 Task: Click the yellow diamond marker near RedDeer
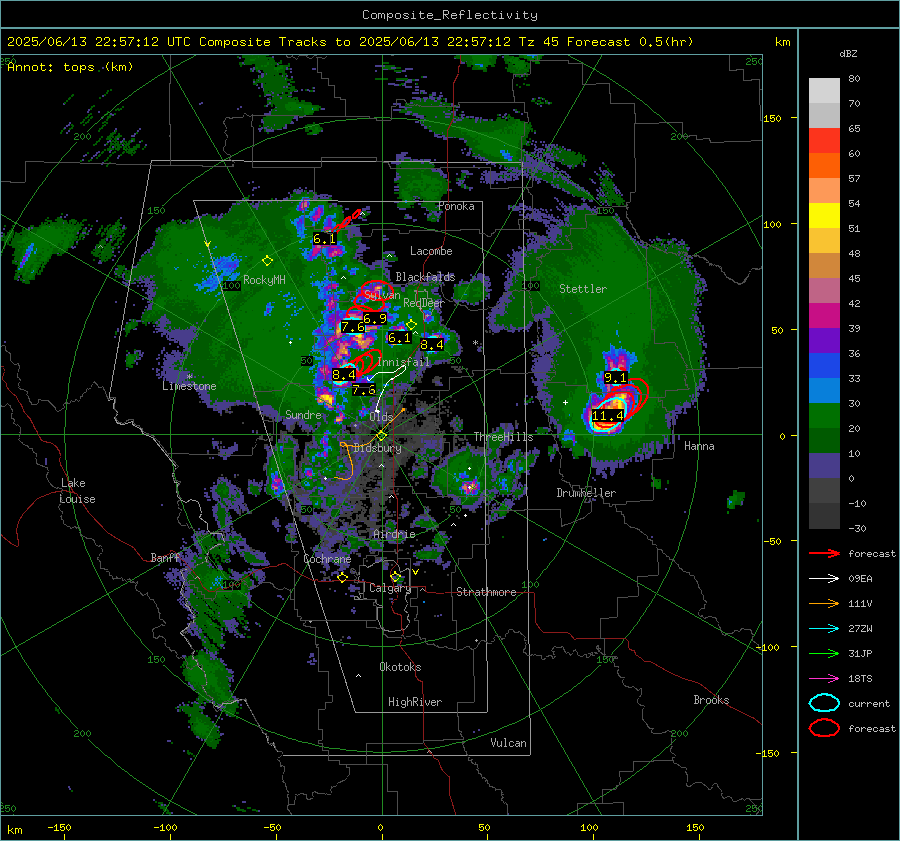[x=411, y=325]
